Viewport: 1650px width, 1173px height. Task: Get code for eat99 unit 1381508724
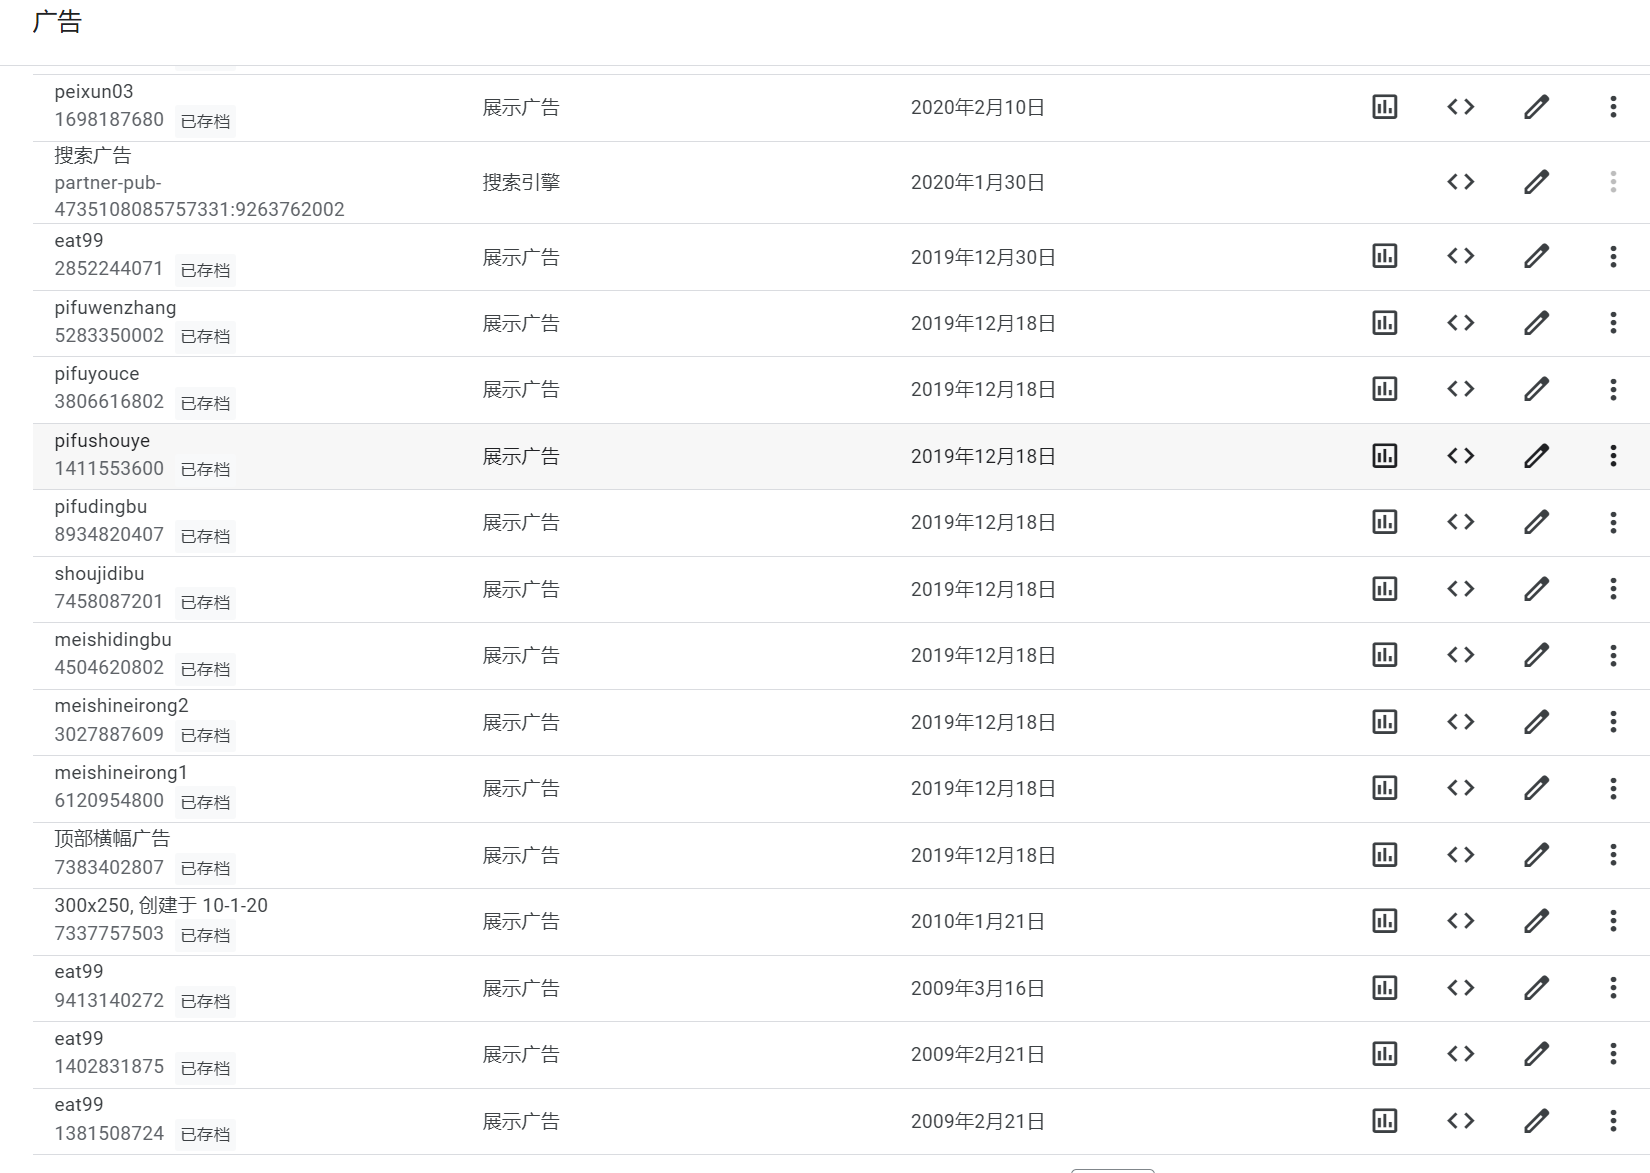coord(1460,1121)
